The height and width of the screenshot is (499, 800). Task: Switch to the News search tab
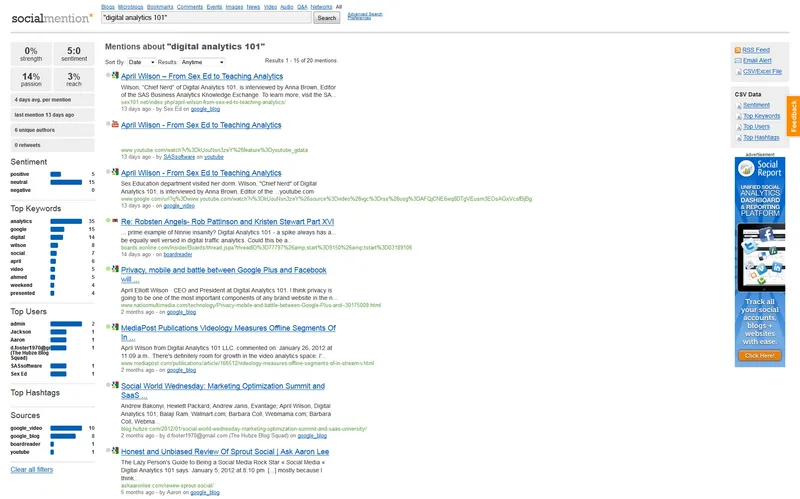[253, 7]
